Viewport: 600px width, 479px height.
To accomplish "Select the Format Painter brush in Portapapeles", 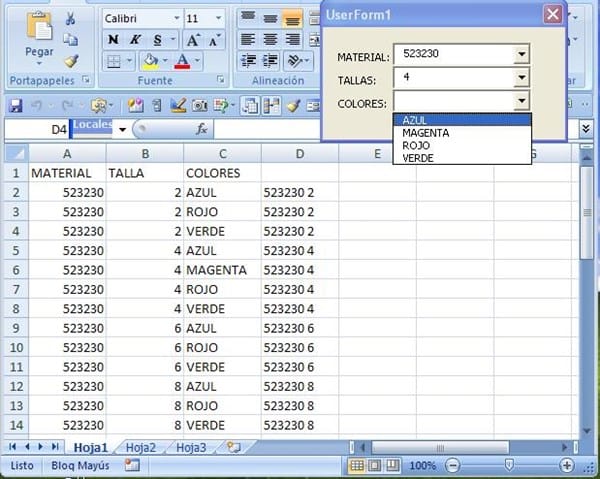I will (71, 60).
